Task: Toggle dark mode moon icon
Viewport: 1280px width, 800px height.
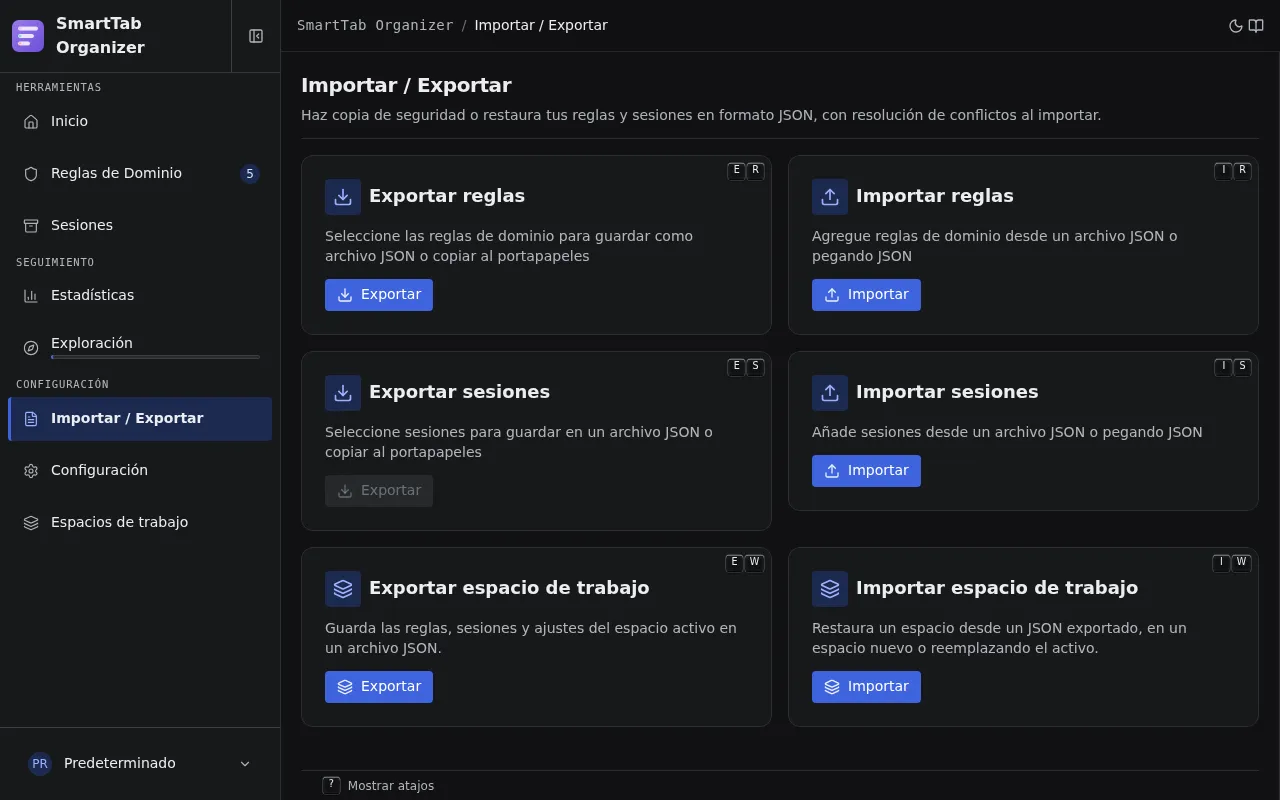Action: [1236, 26]
